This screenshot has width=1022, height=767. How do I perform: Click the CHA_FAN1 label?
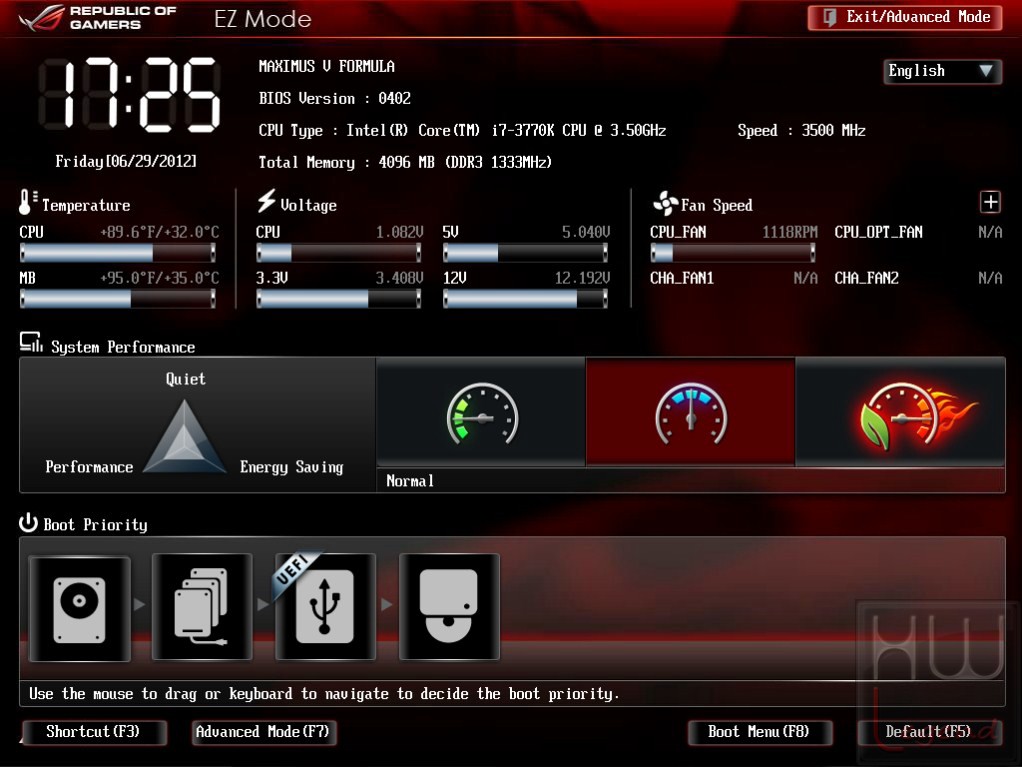click(x=682, y=278)
